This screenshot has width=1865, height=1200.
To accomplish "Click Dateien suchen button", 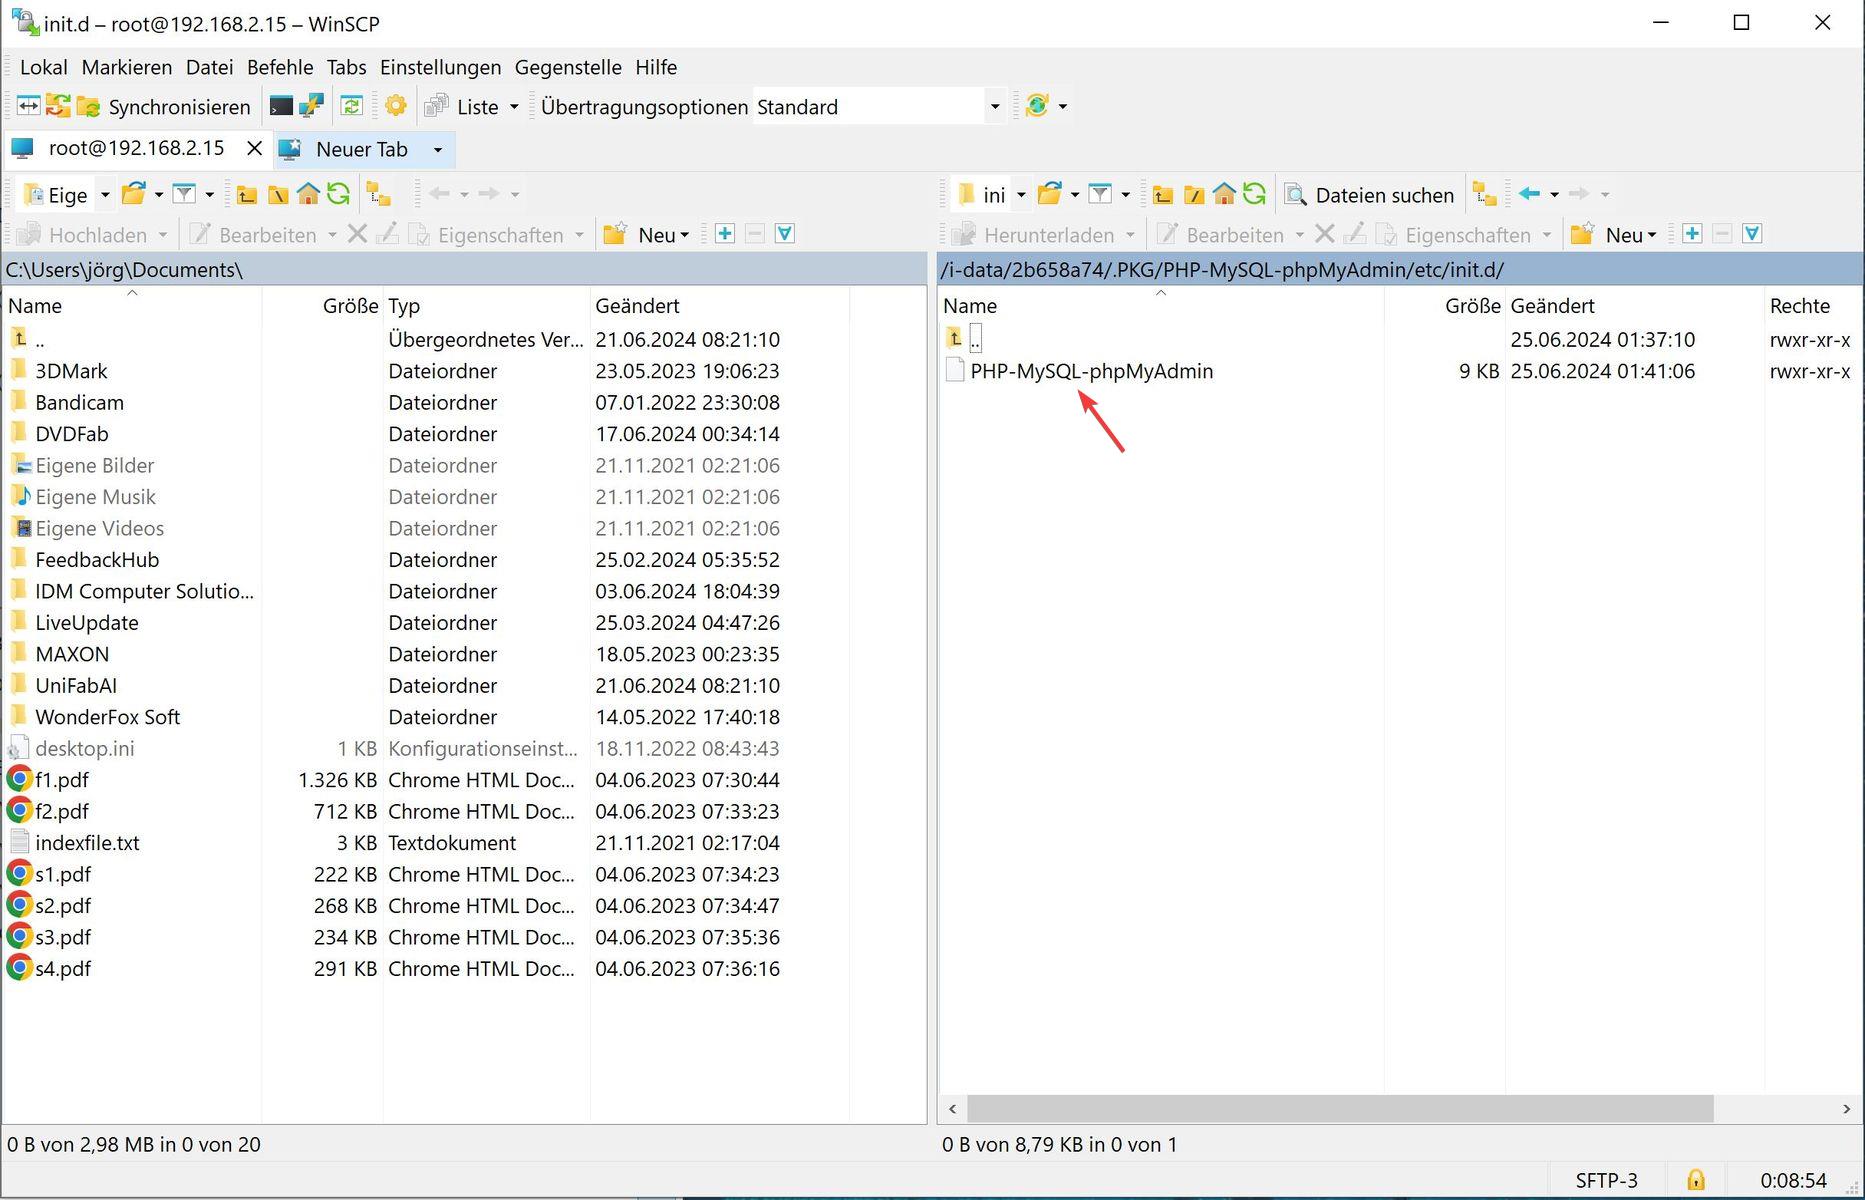I will coord(1370,195).
